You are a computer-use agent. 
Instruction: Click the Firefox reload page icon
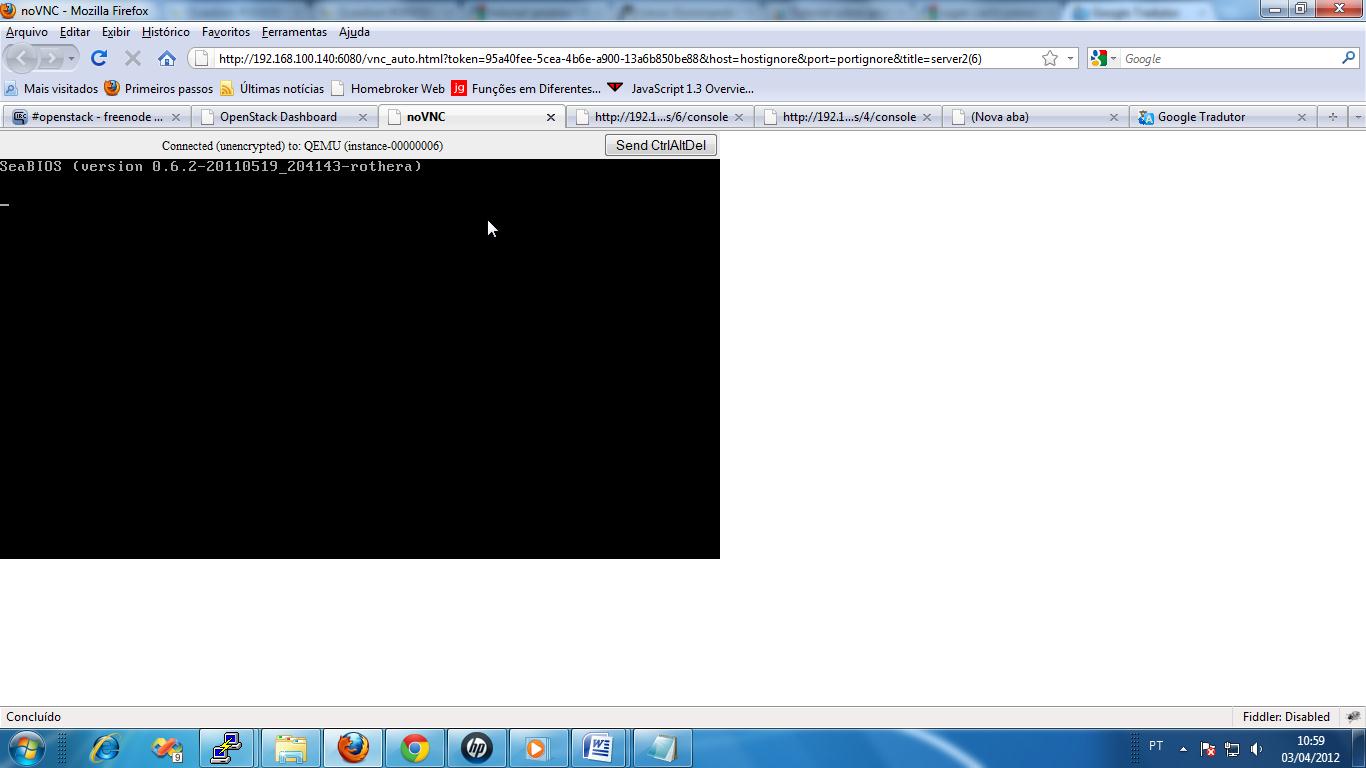(98, 58)
